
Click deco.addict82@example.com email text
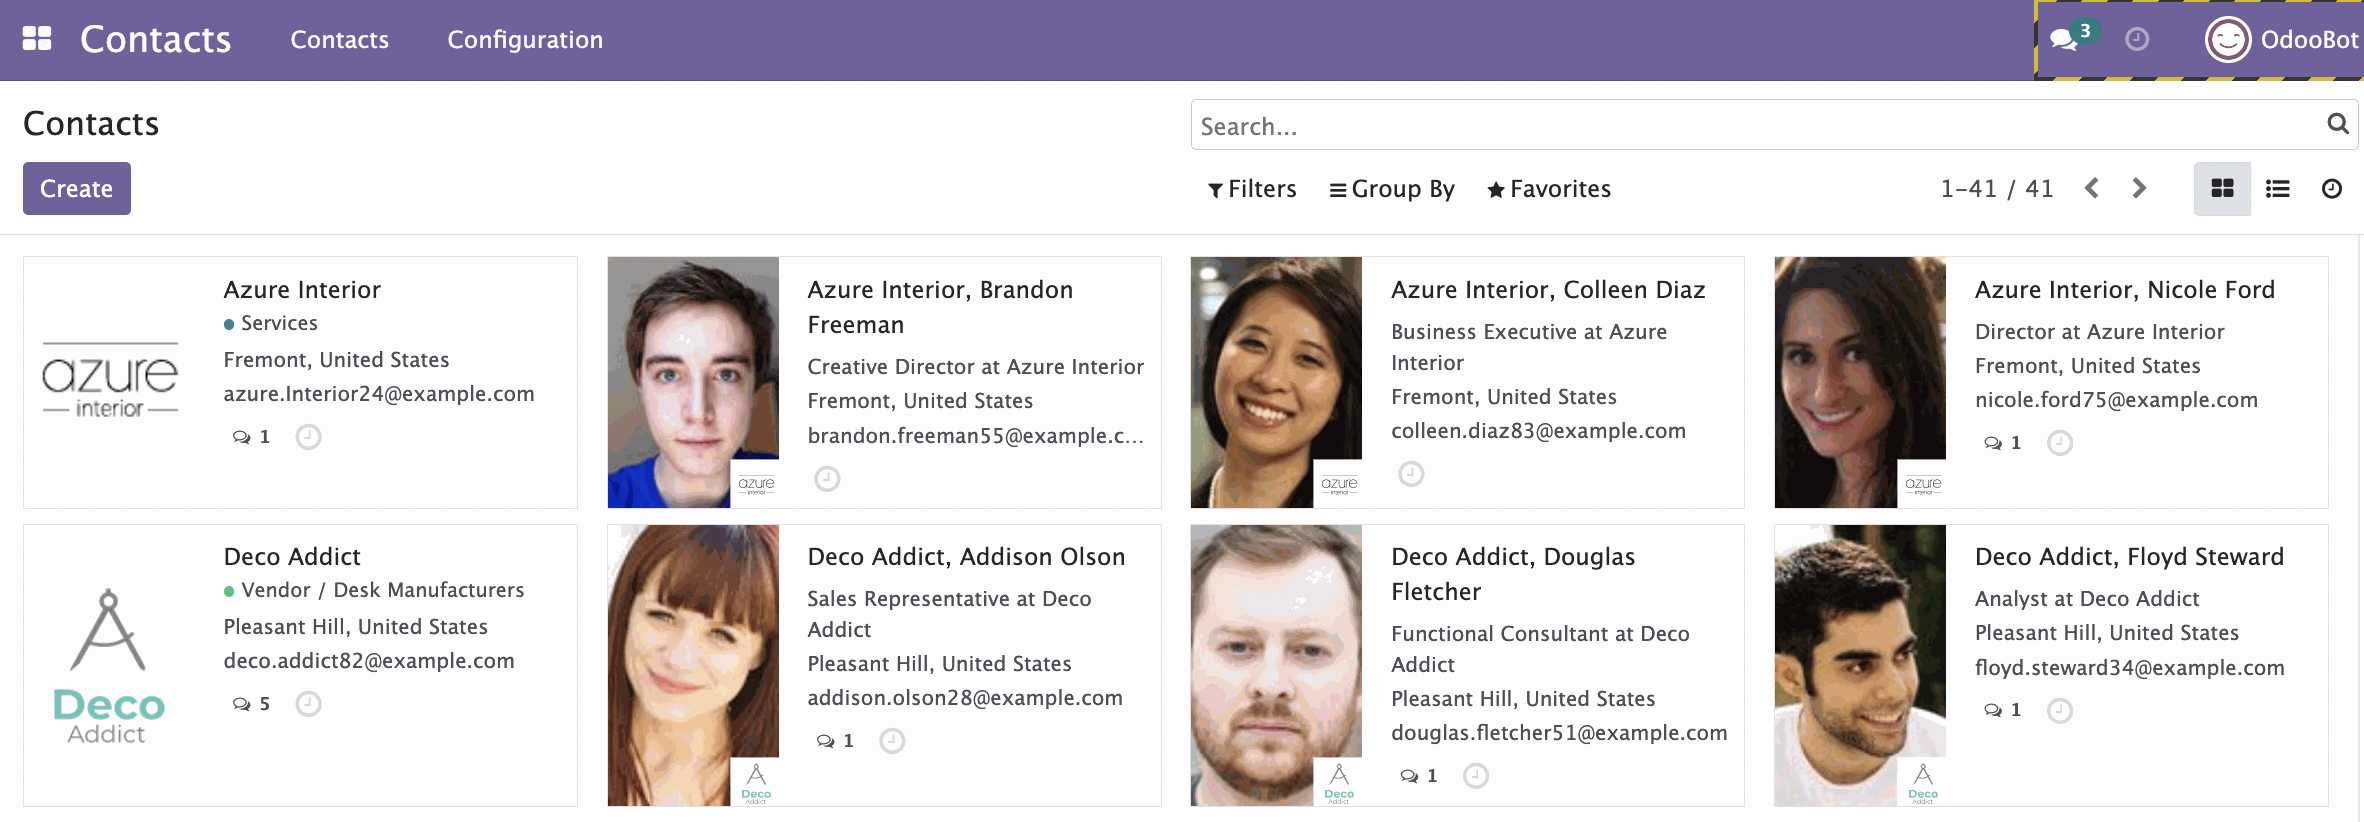click(369, 661)
